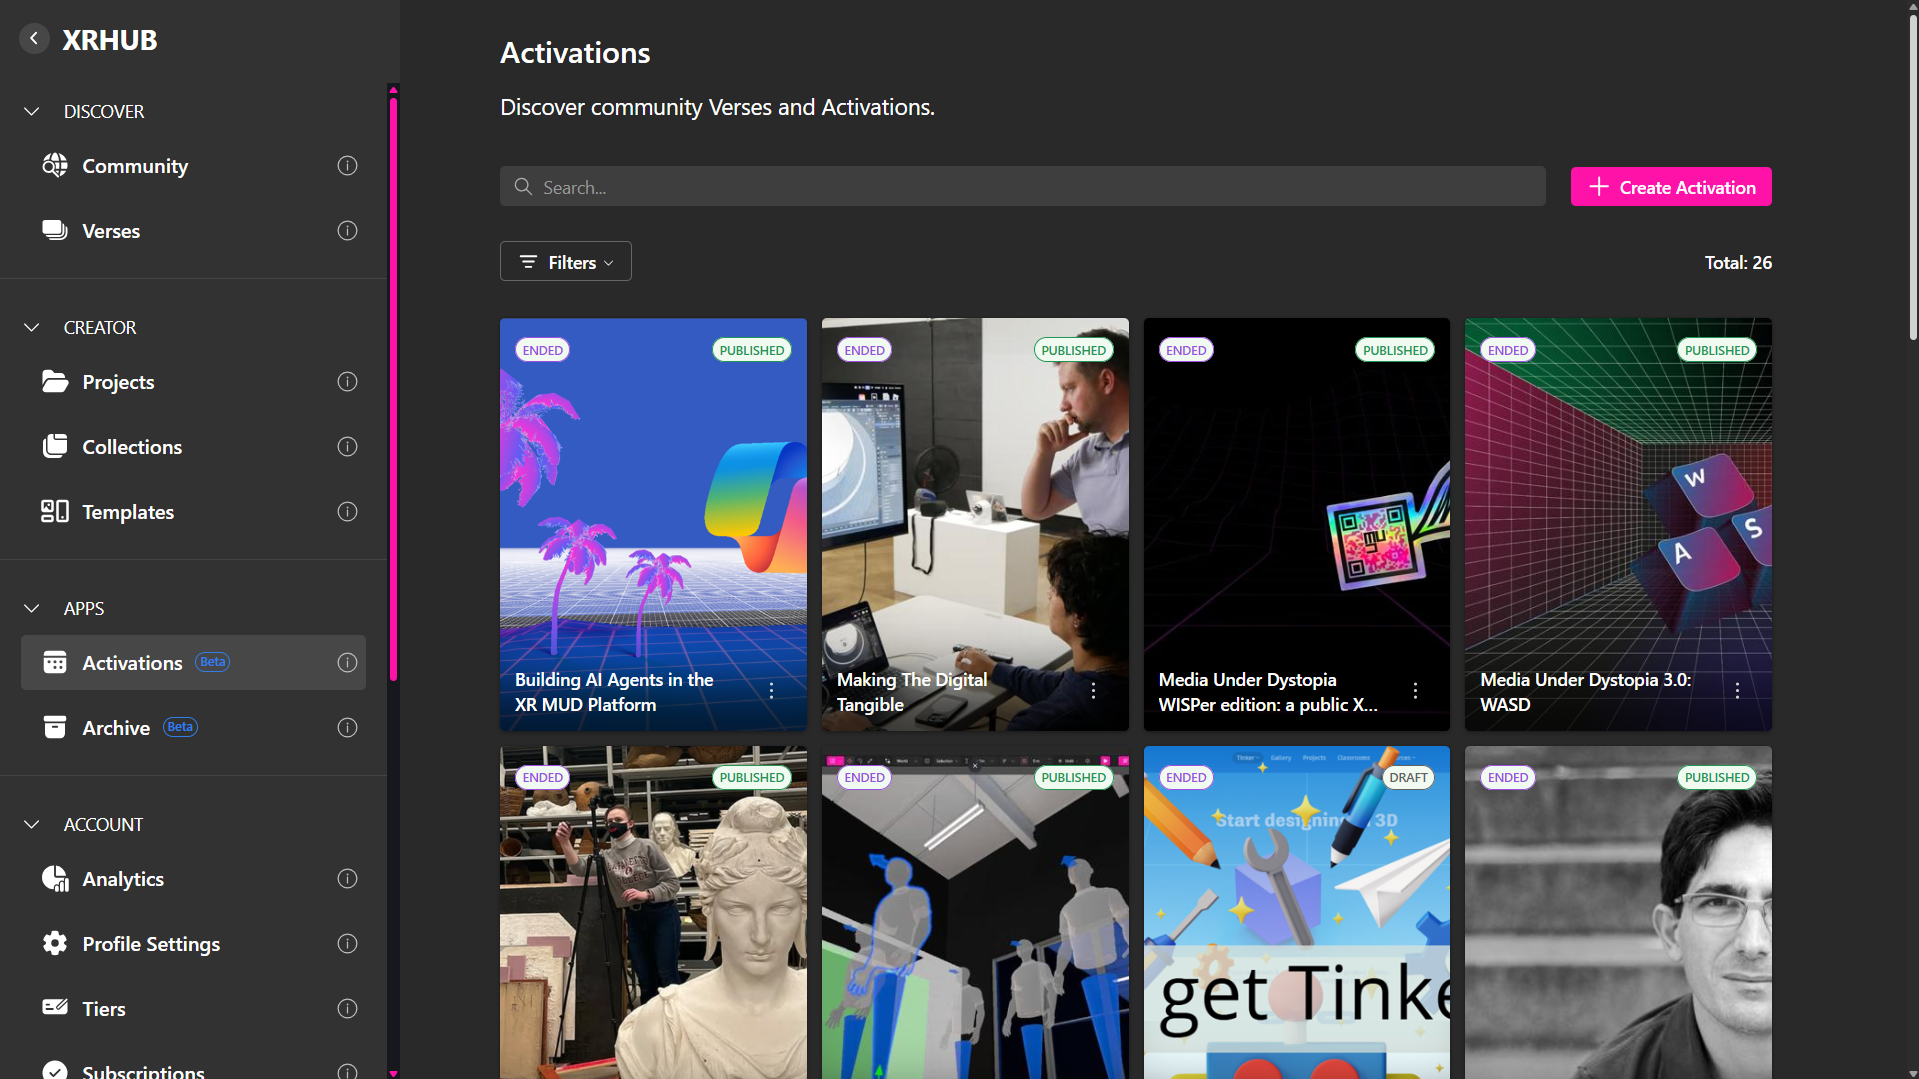
Task: Show info for Projects
Action: [347, 381]
